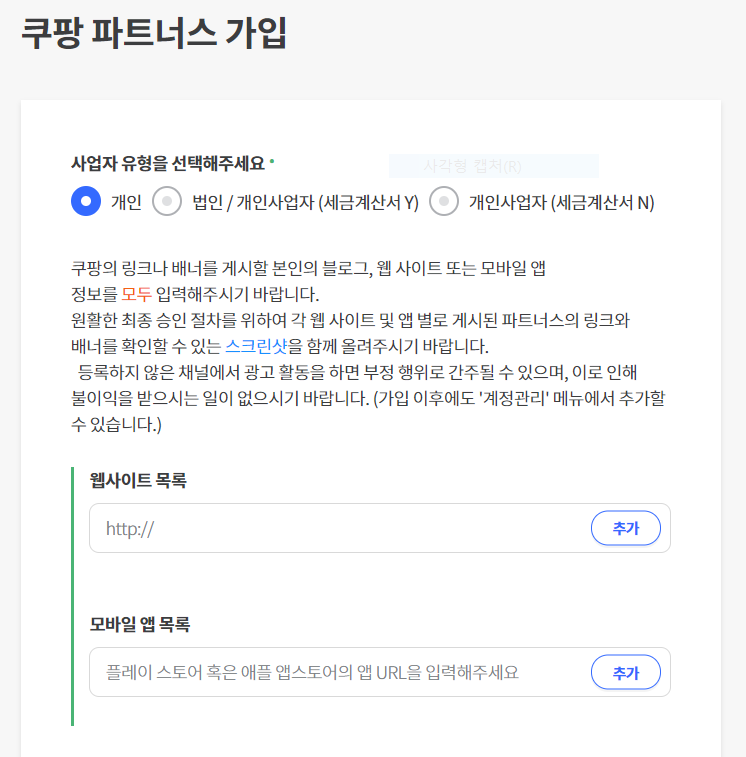Click the green required dot after 선택해주세요
This screenshot has width=746, height=757.
[x=272, y=161]
